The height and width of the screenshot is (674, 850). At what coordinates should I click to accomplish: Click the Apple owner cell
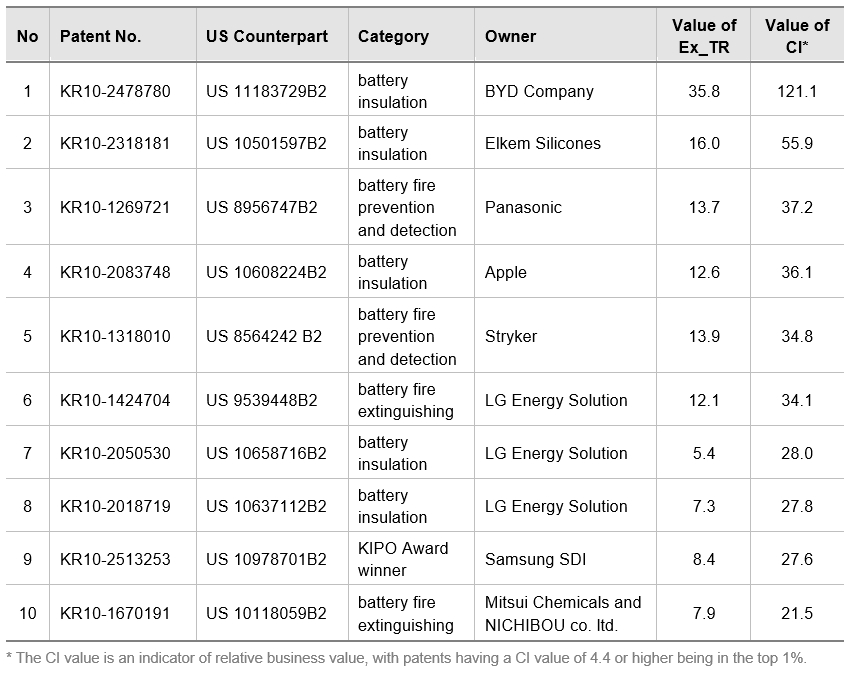click(505, 272)
